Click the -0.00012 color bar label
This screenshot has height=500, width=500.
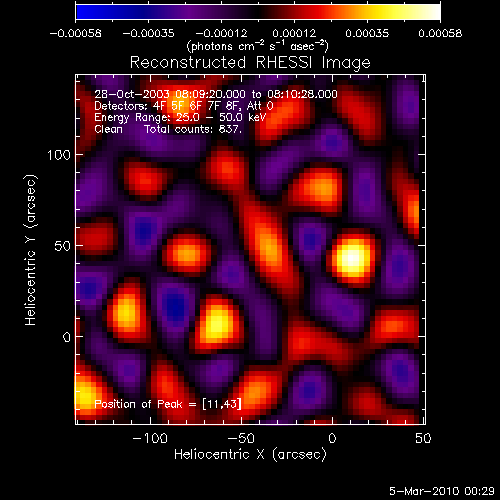tap(222, 33)
